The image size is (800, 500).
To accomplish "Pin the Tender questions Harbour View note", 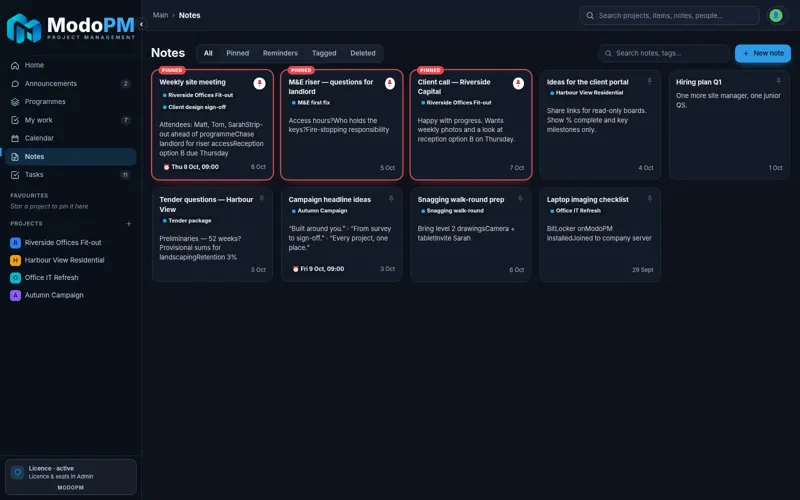I will pyautogui.click(x=262, y=199).
